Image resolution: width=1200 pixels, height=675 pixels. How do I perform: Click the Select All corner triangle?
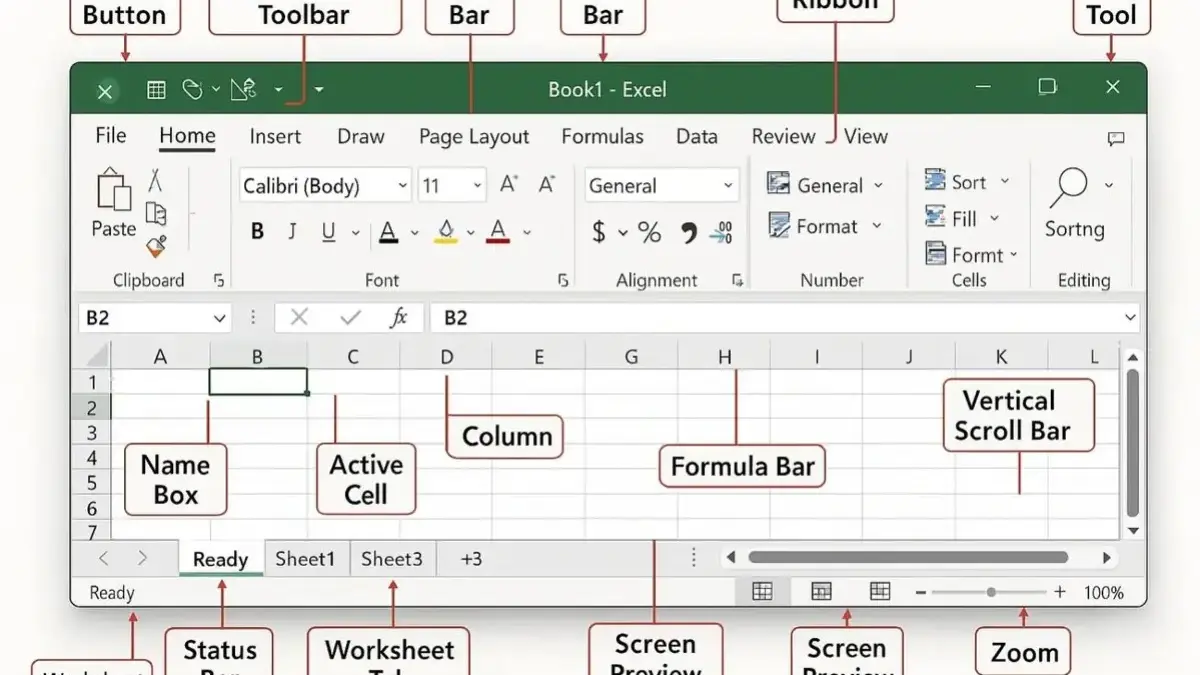[x=97, y=356]
